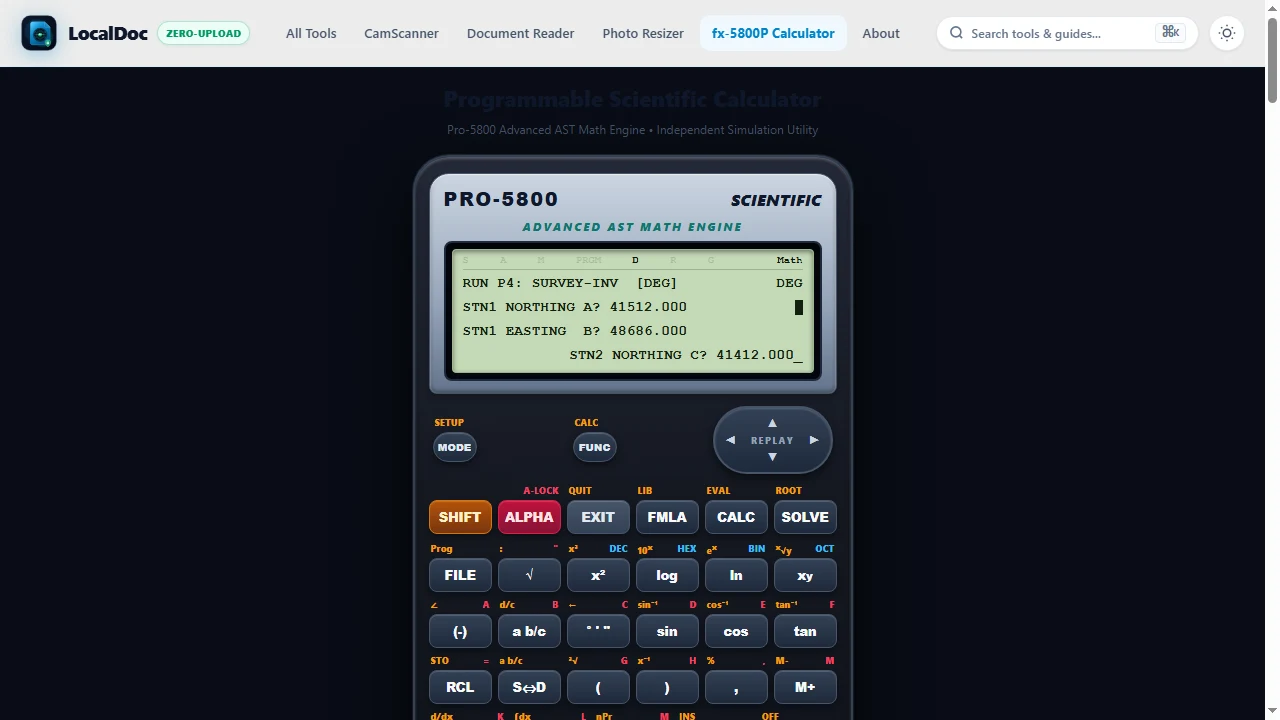Click the S⇔D conversion key
Screen dimensions: 1280x720
[529, 687]
